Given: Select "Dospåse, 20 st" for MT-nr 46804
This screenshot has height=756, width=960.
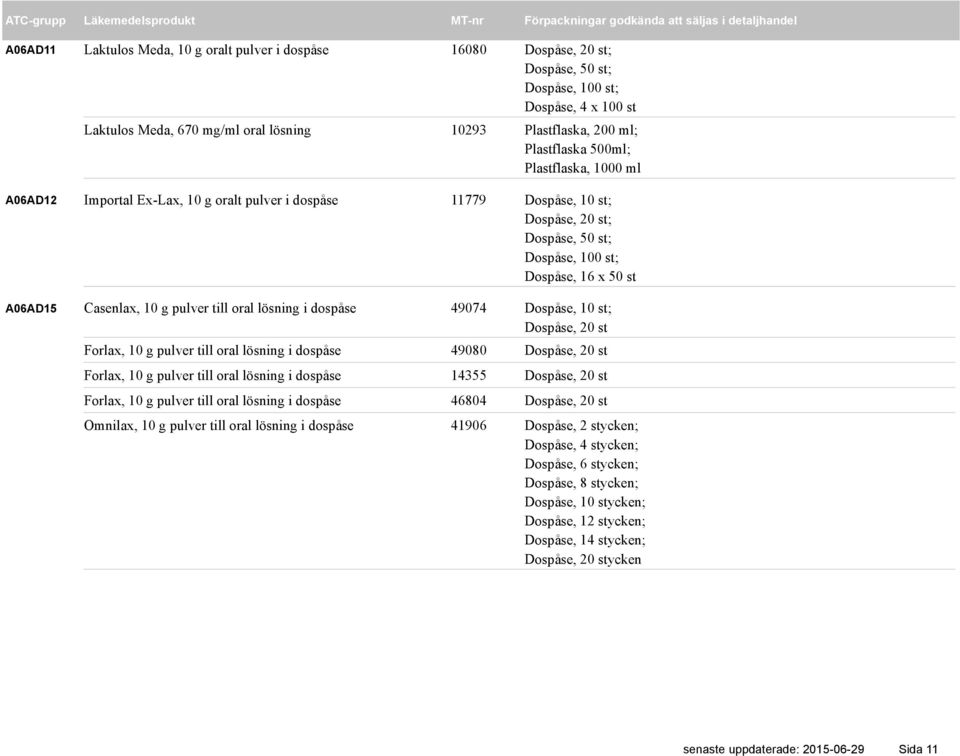Looking at the screenshot, I should [566, 401].
